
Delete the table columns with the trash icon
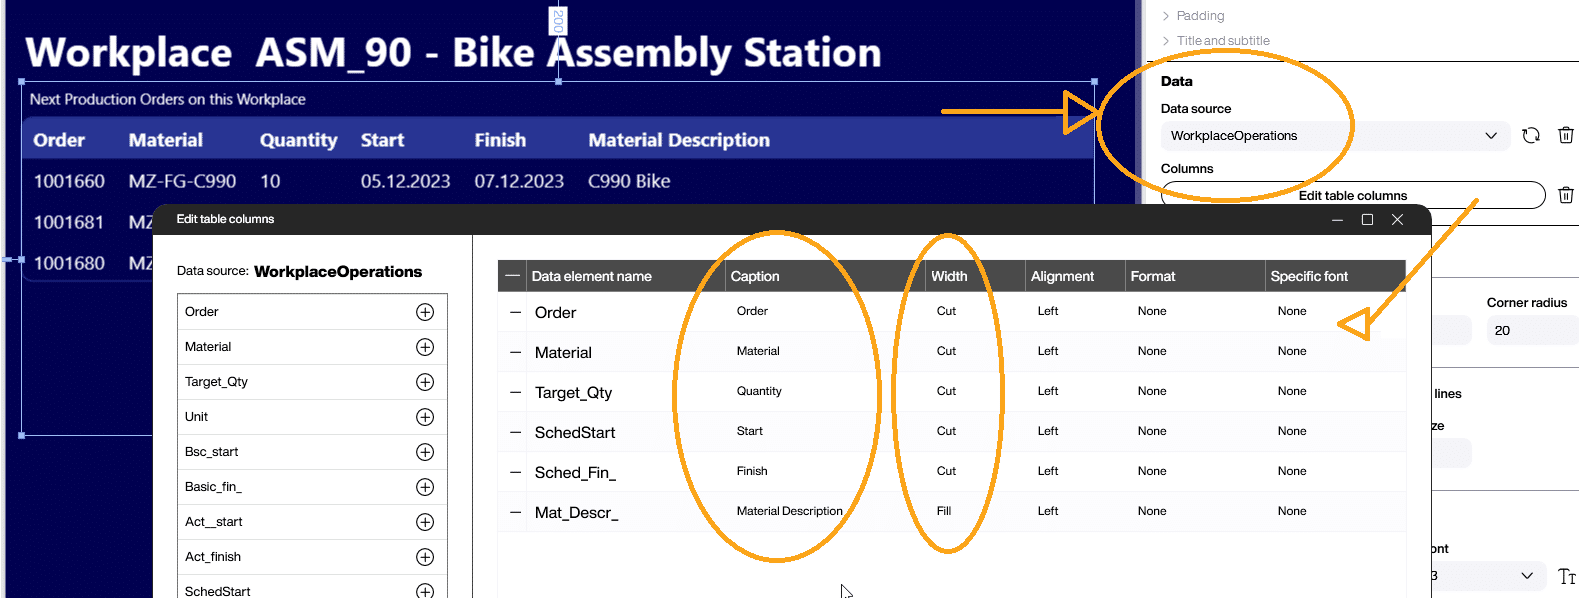point(1566,195)
